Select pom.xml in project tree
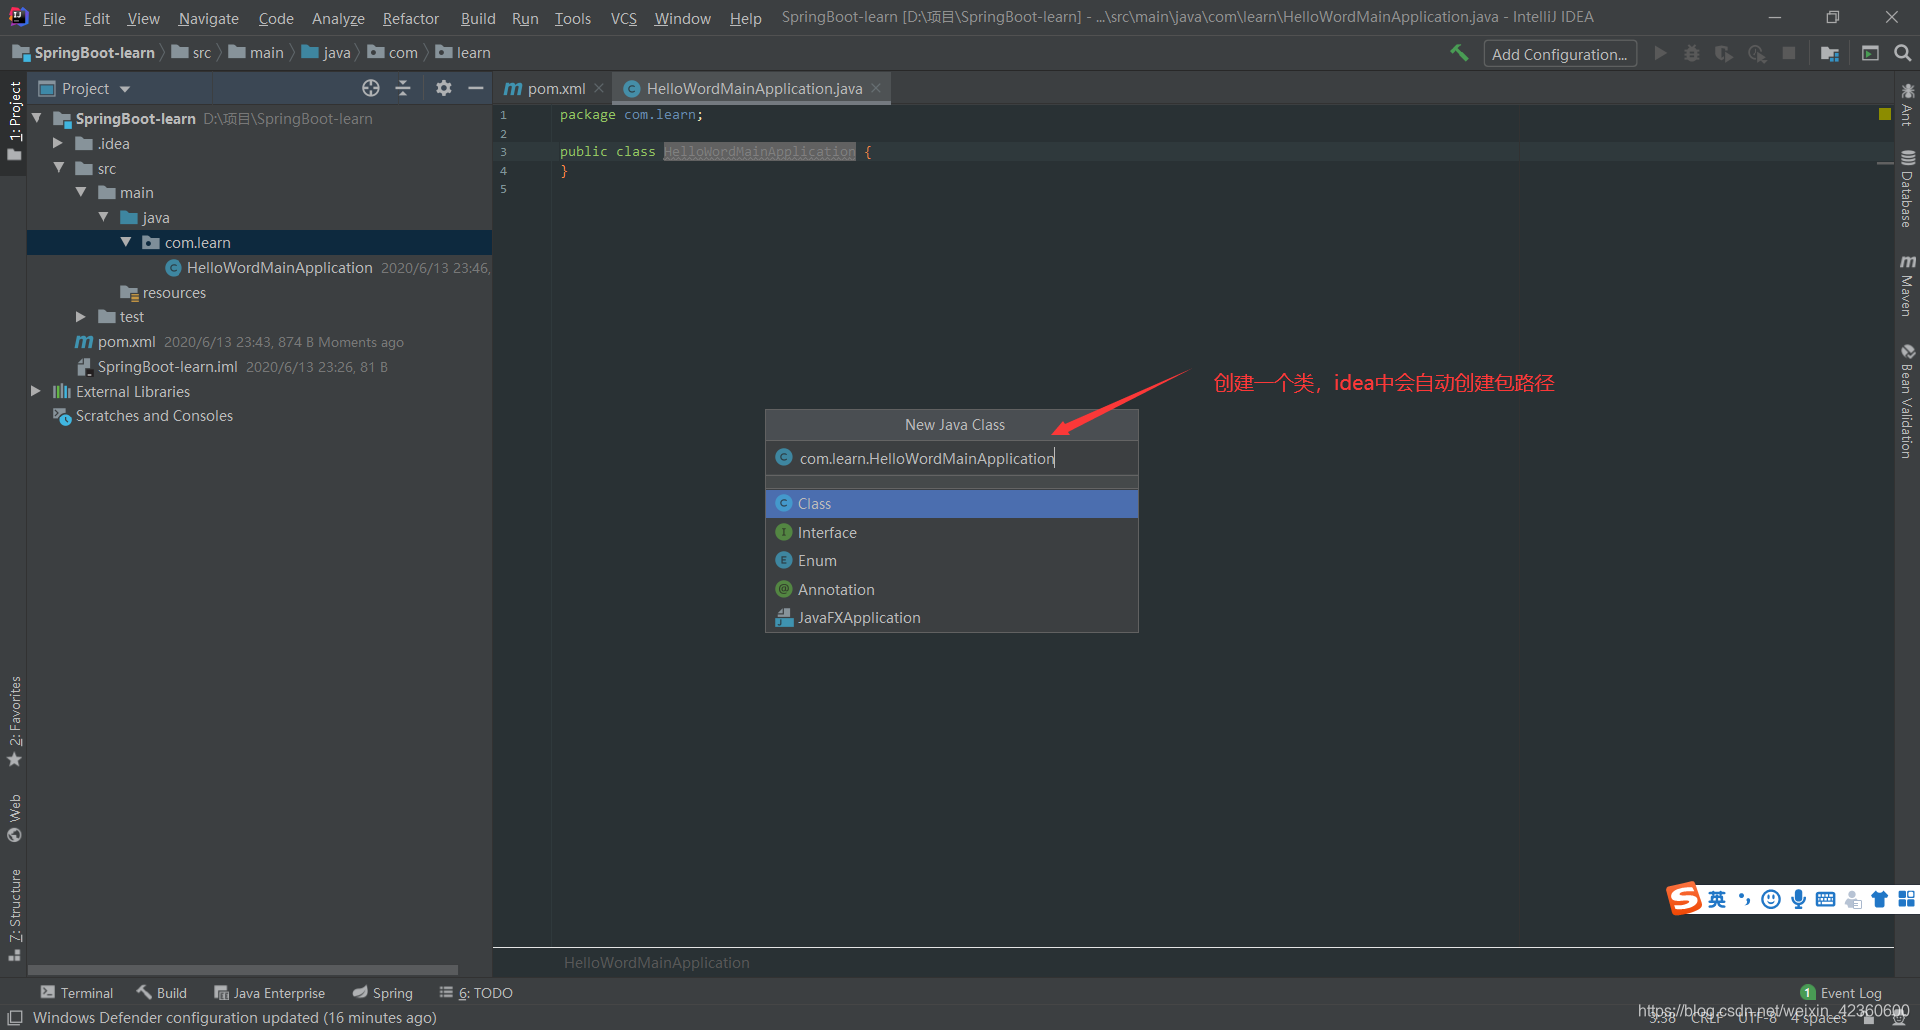Image resolution: width=1920 pixels, height=1030 pixels. (126, 341)
